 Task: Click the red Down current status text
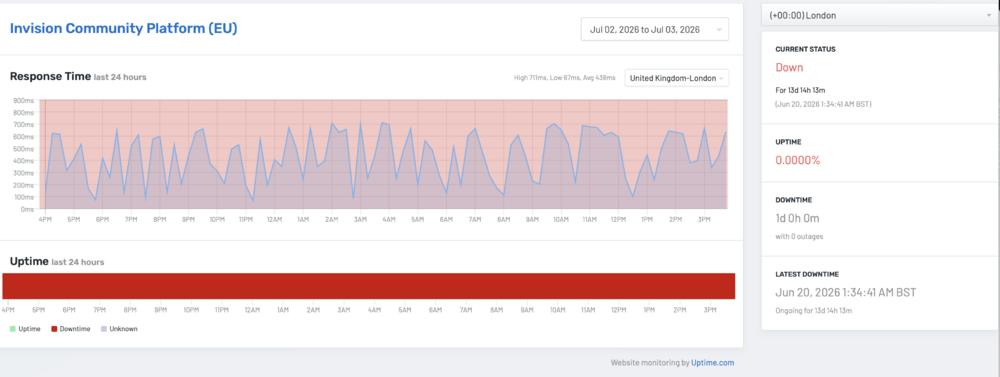click(790, 68)
